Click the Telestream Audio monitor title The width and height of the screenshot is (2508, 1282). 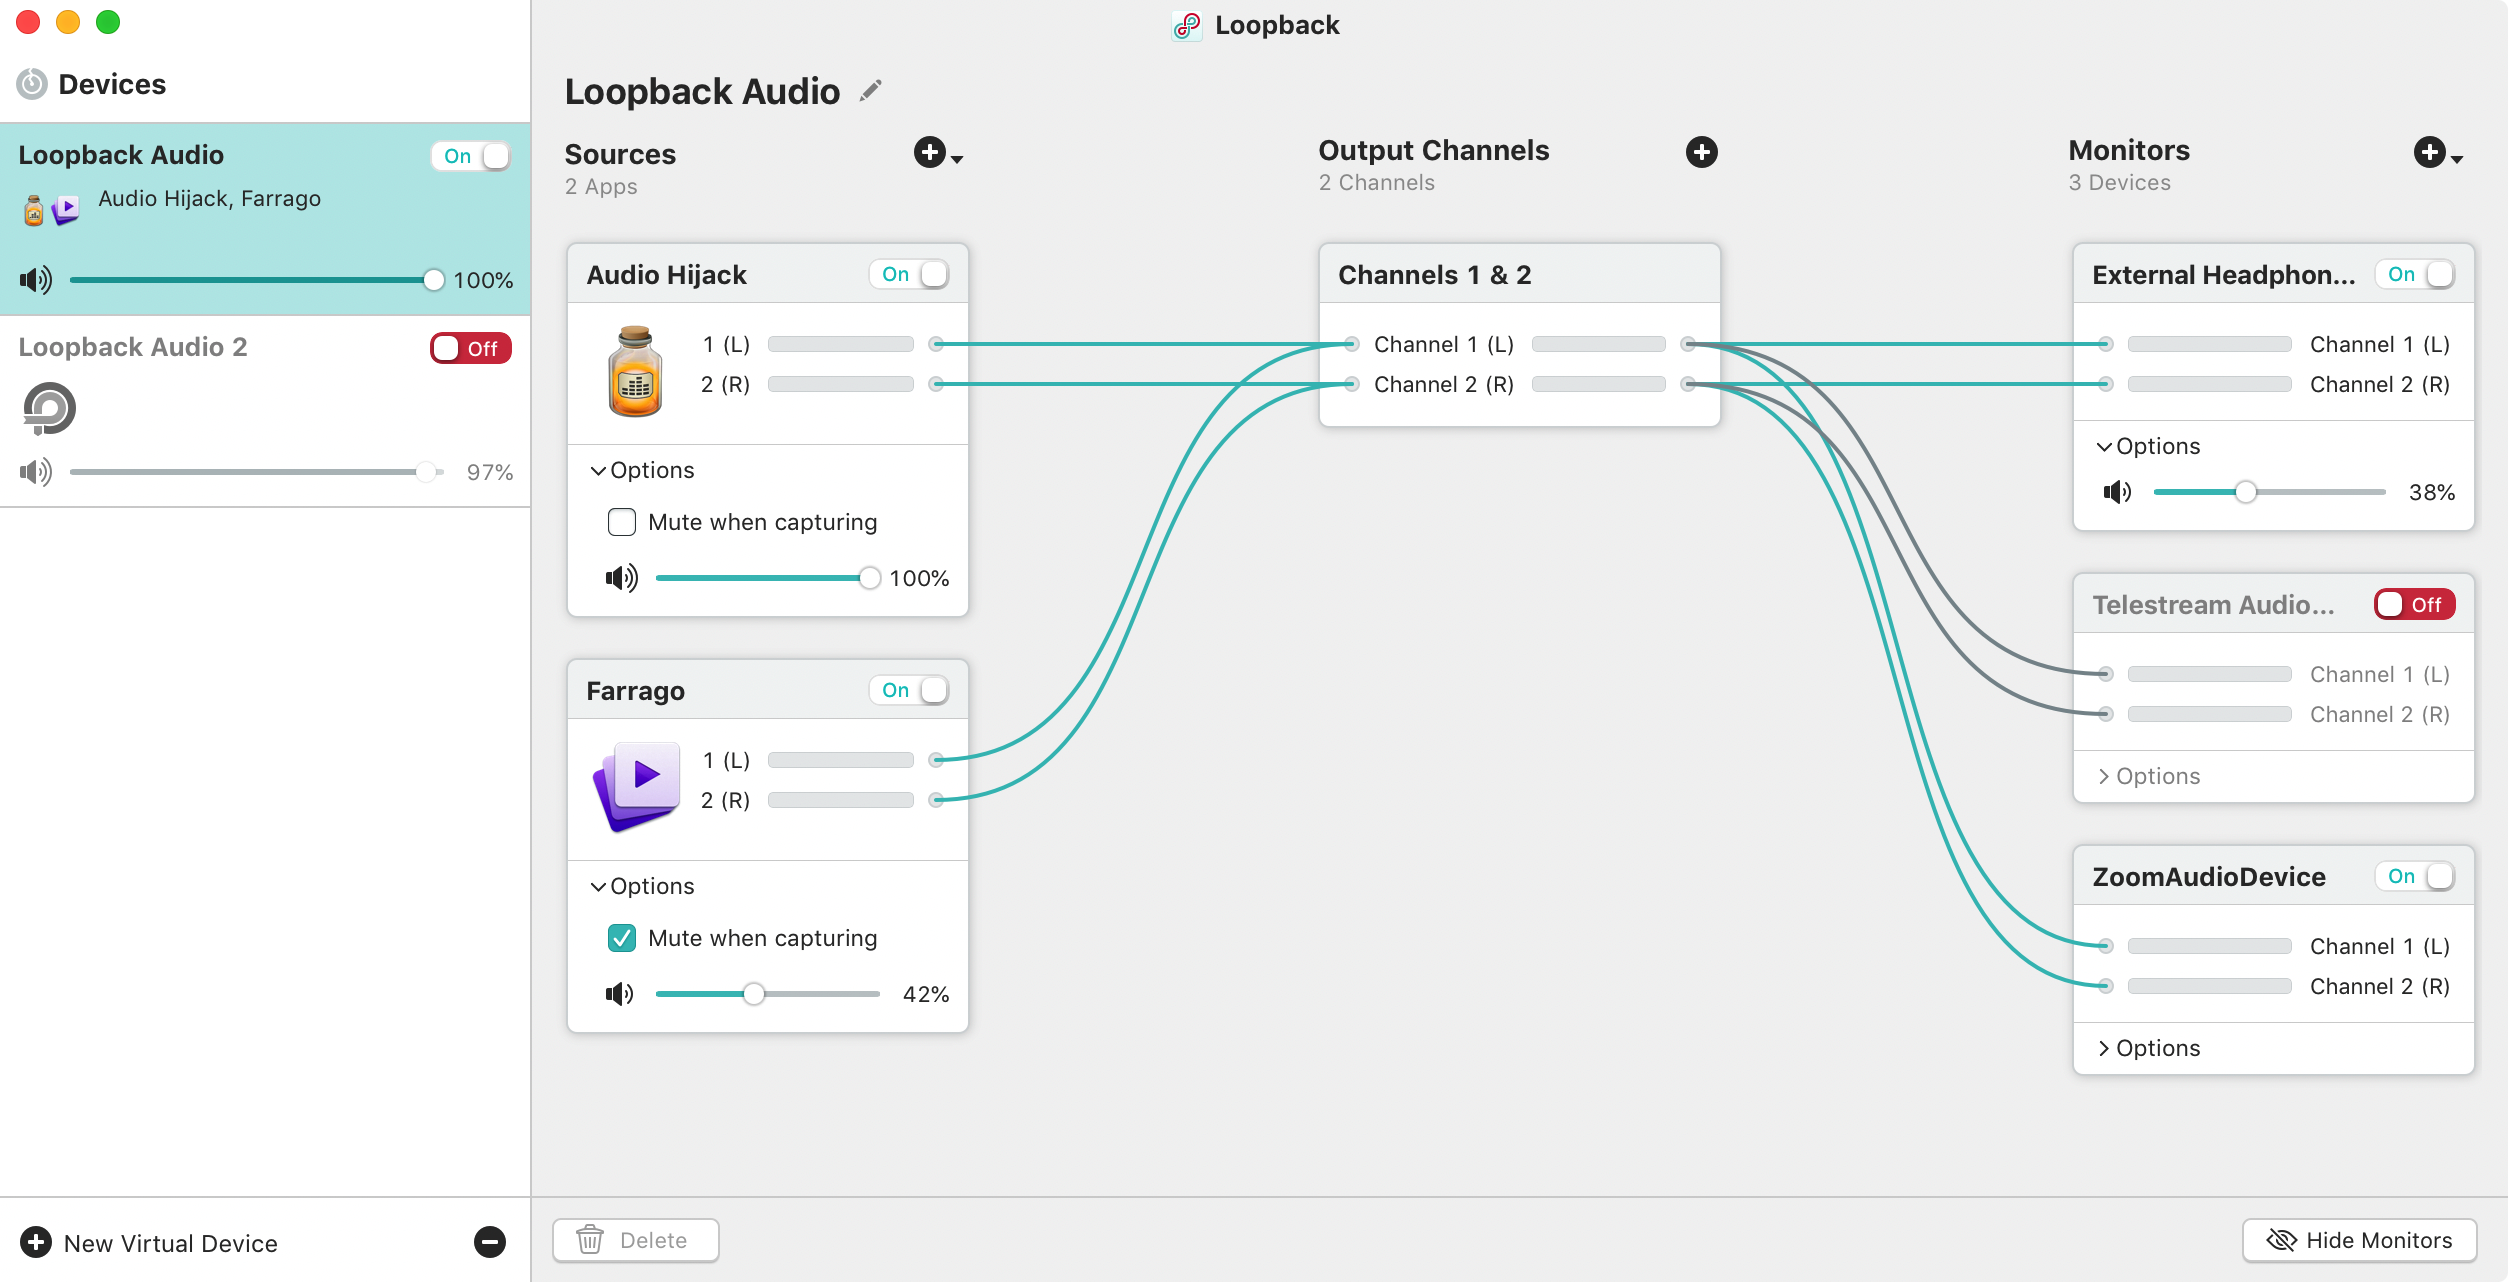click(2213, 605)
